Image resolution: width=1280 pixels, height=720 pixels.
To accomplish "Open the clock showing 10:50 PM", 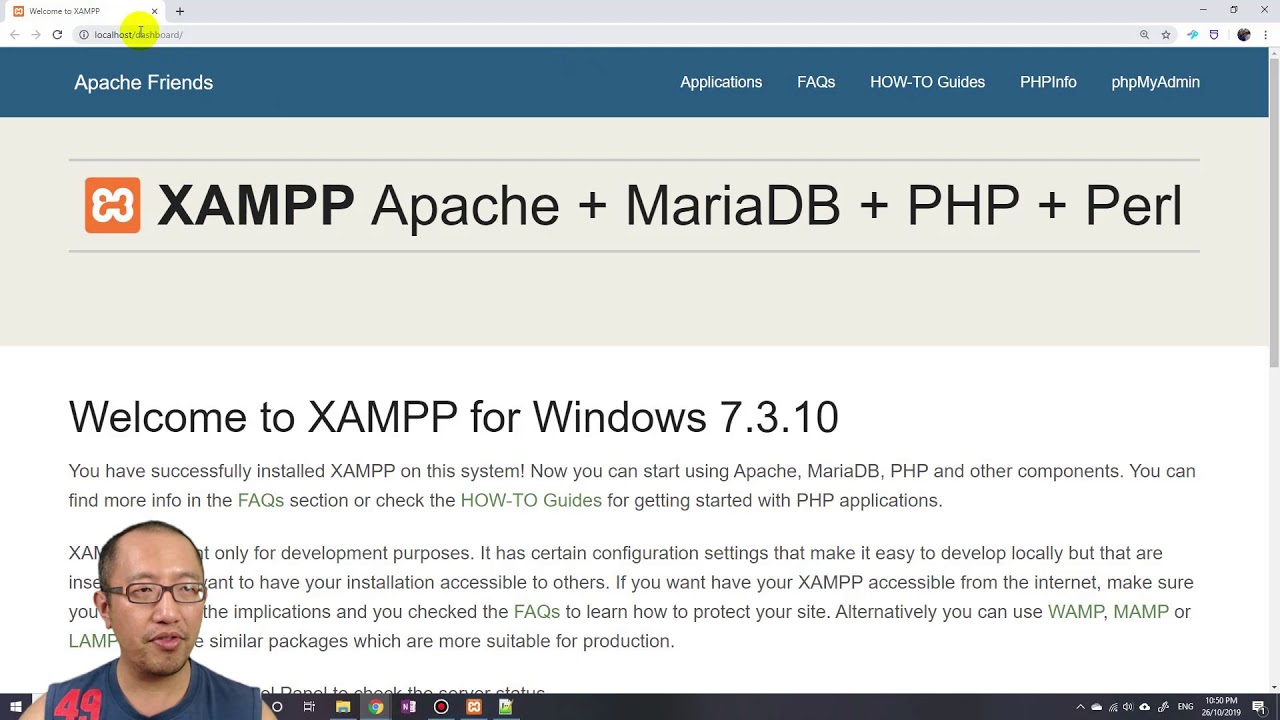I will [1221, 707].
